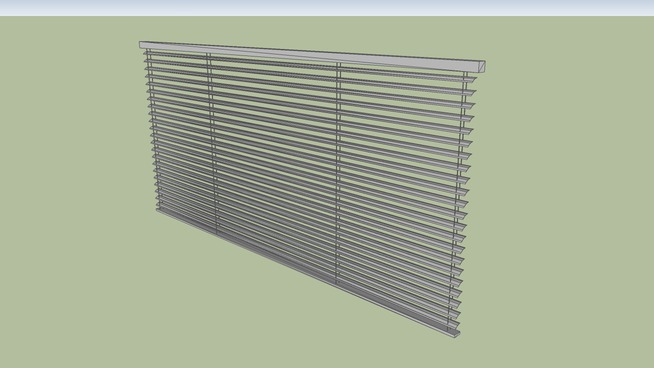
Task: Select the rightmost ladder cord
Action: coord(459,199)
